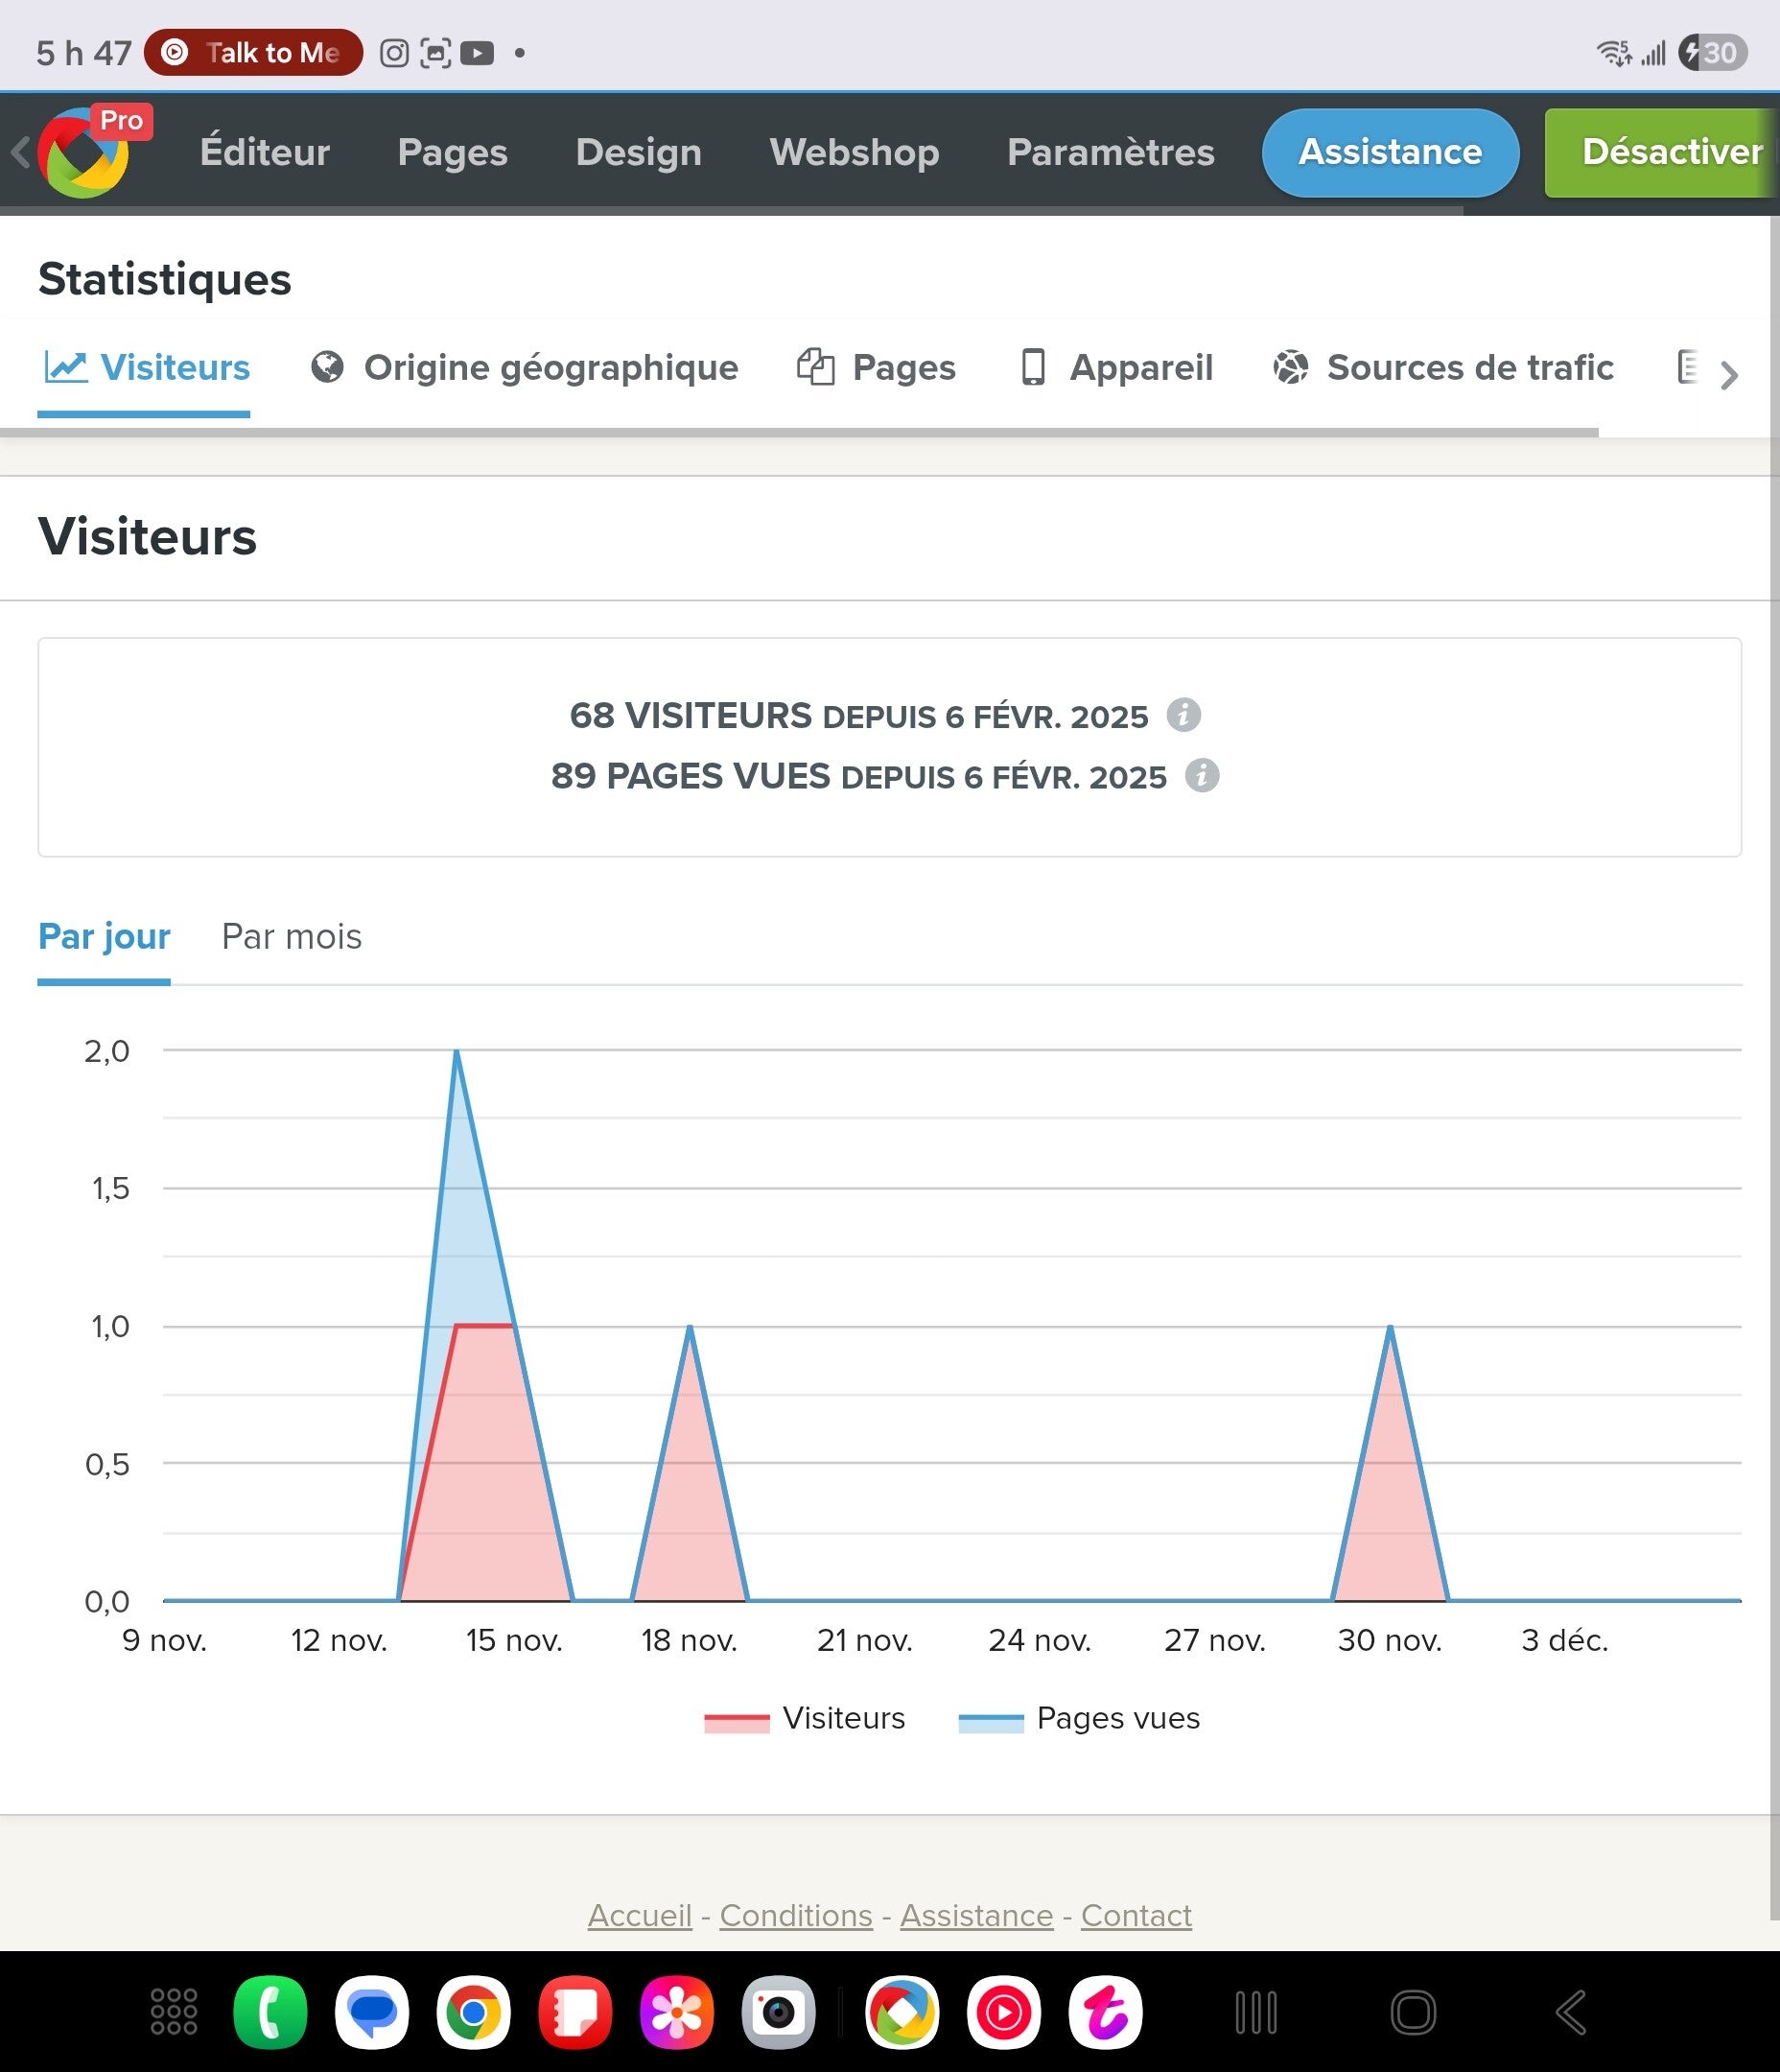The width and height of the screenshot is (1780, 2072).
Task: Tap the Instagram notification icon
Action: (394, 53)
